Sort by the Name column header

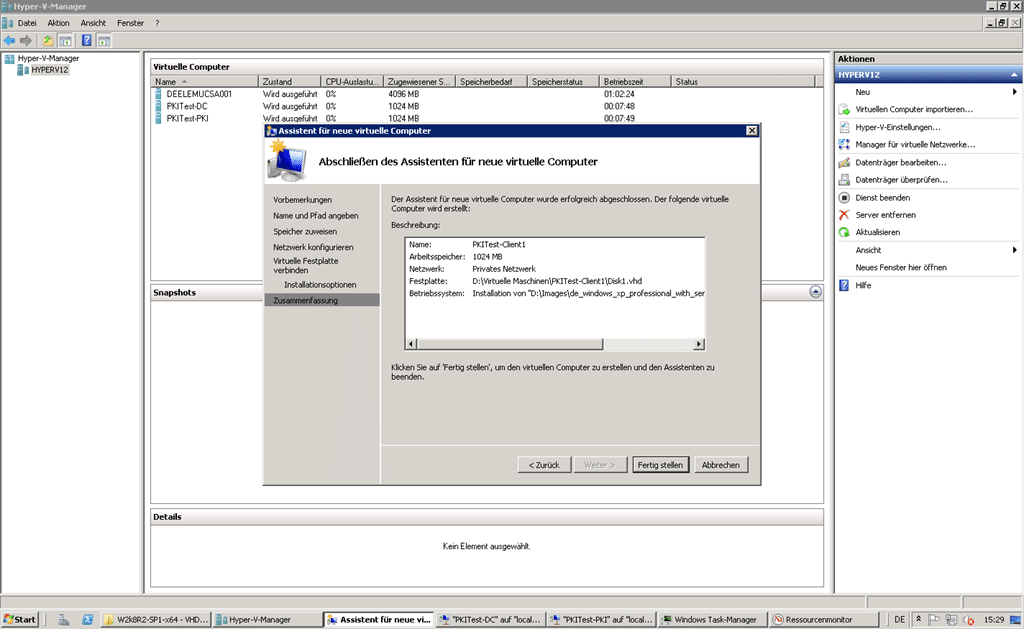pyautogui.click(x=205, y=82)
